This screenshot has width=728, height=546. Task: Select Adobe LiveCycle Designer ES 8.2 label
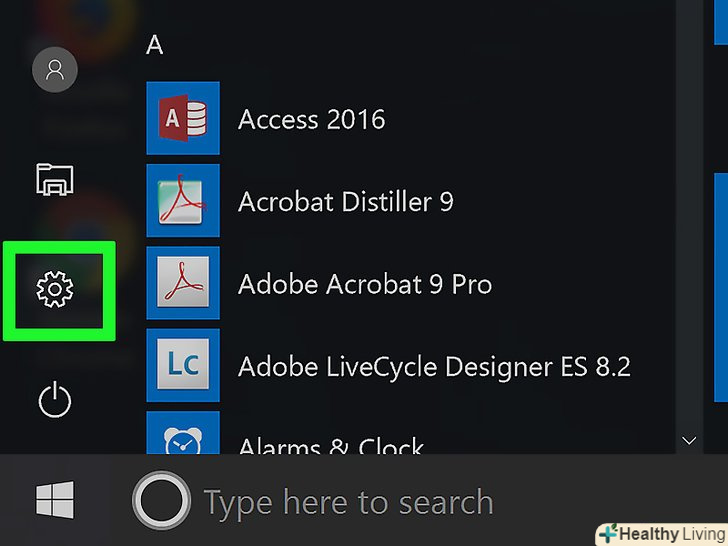click(434, 367)
